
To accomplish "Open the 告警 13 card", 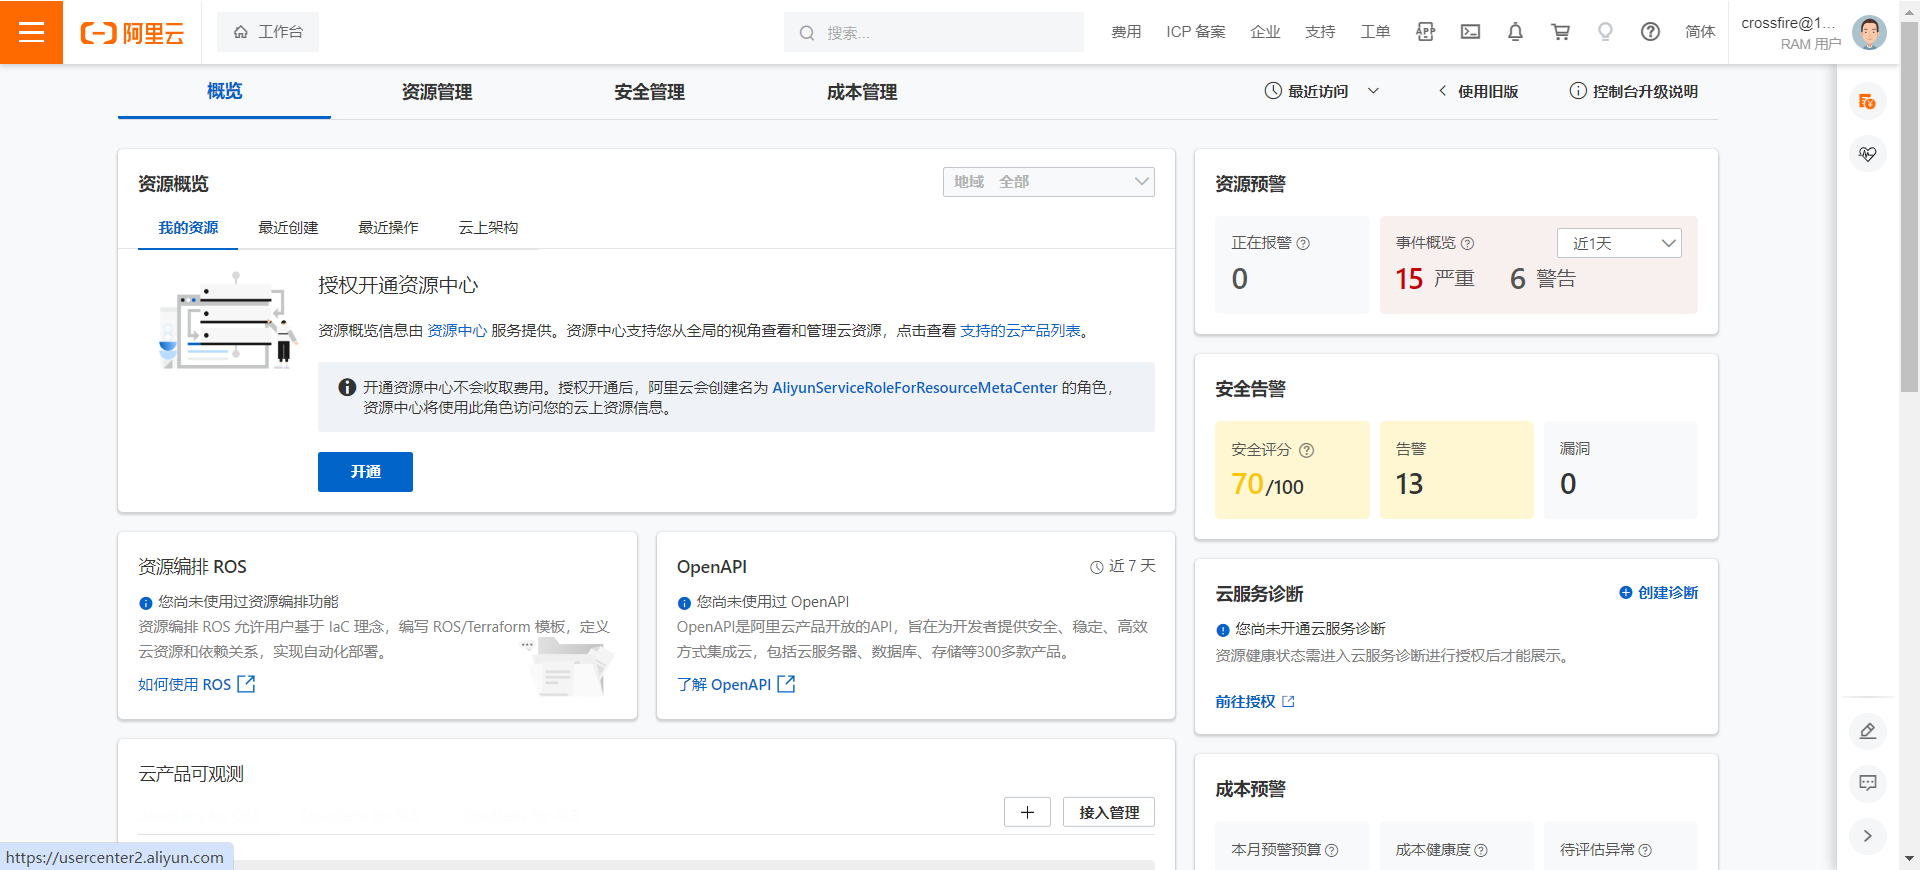I will [1456, 470].
